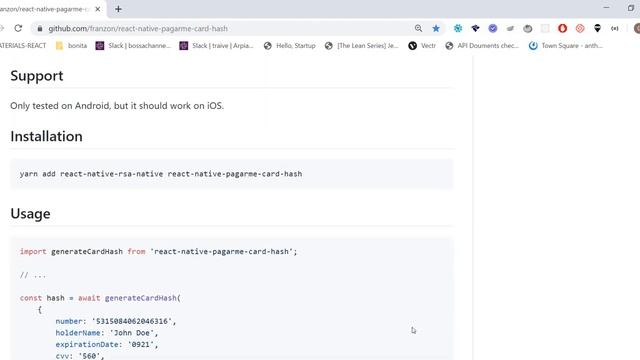Open the red Opera-style extension icon
The image size is (640, 360).
pyautogui.click(x=562, y=28)
